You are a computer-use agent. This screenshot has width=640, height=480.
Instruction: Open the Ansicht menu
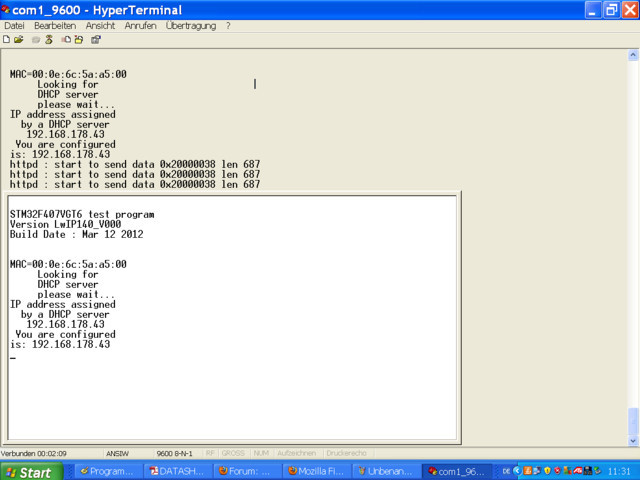point(100,26)
